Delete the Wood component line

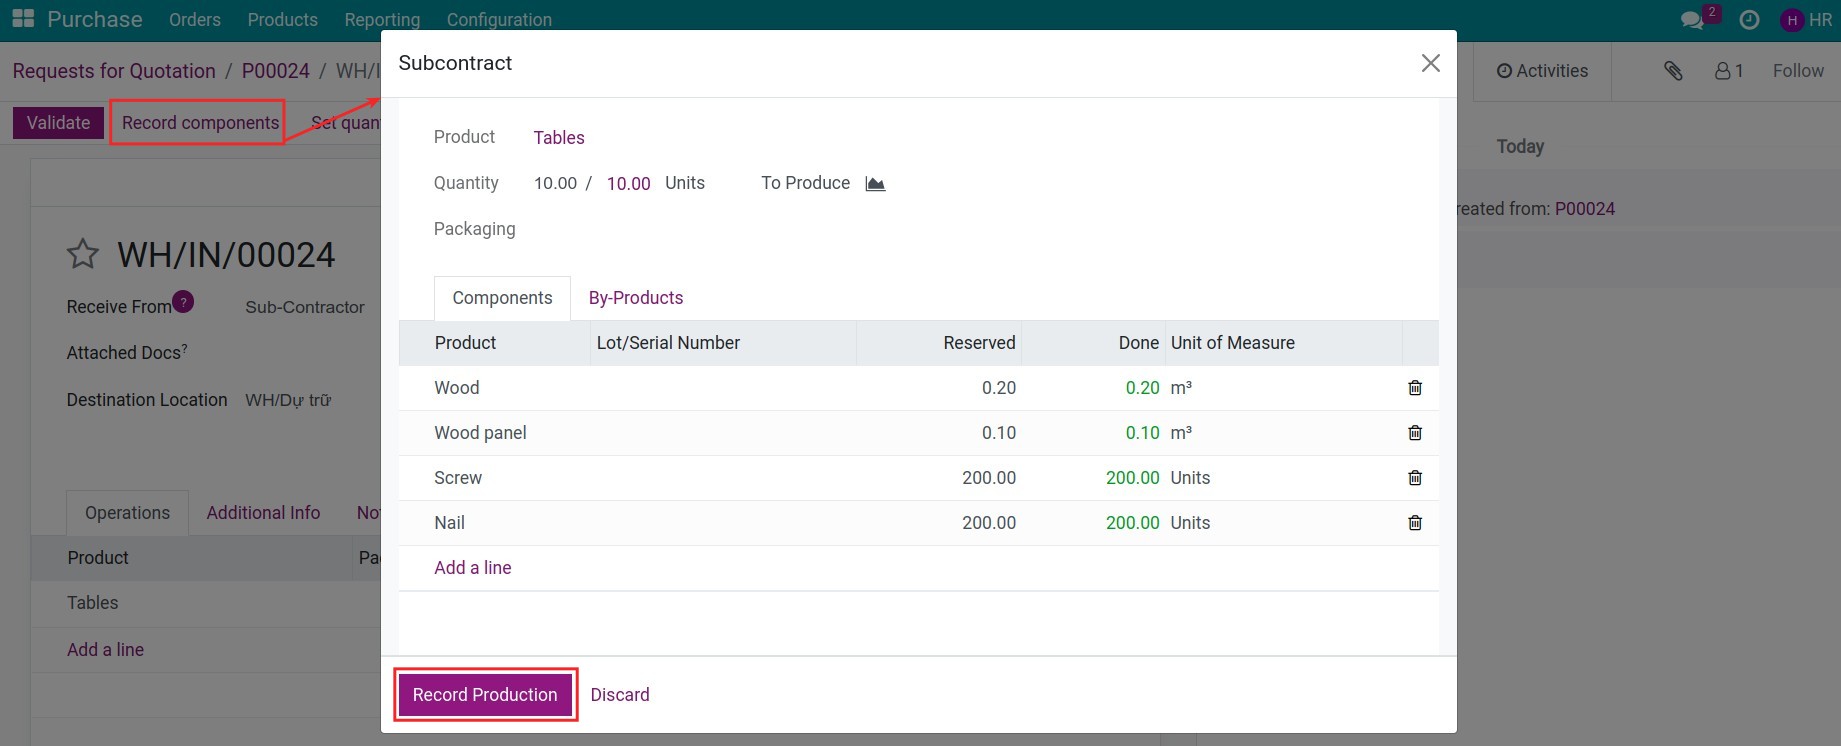[x=1415, y=388]
